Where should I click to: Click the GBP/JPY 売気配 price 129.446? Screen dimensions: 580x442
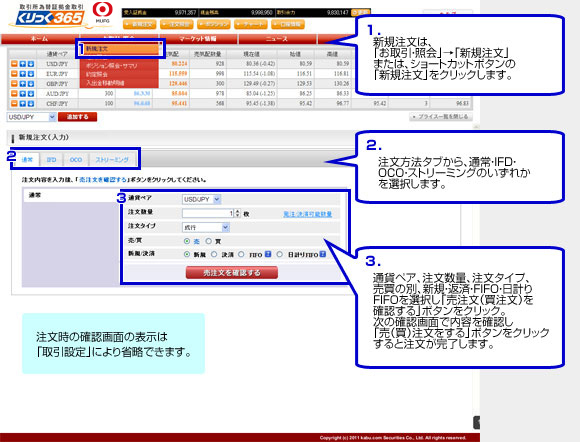point(178,84)
